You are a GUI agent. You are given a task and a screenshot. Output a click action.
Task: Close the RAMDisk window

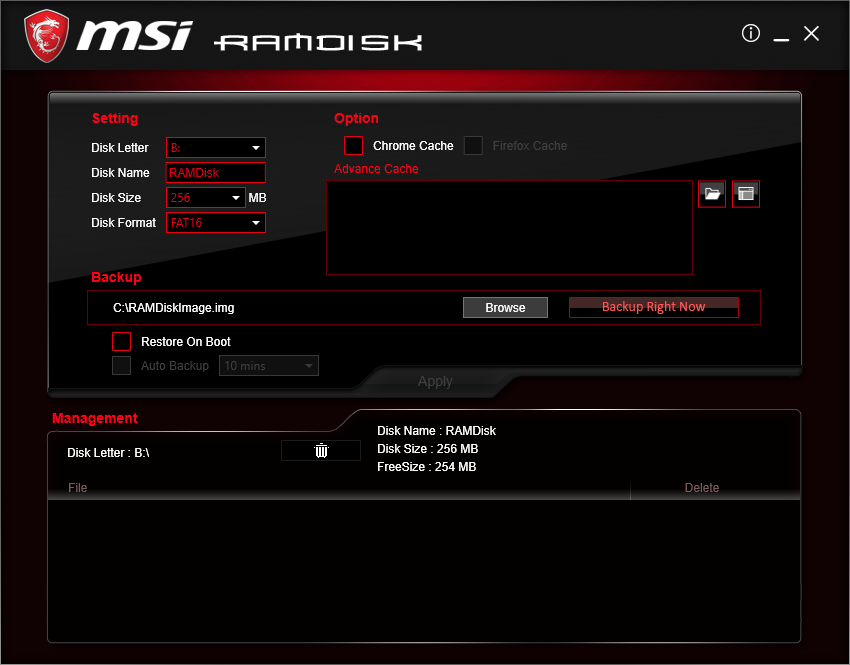click(811, 34)
